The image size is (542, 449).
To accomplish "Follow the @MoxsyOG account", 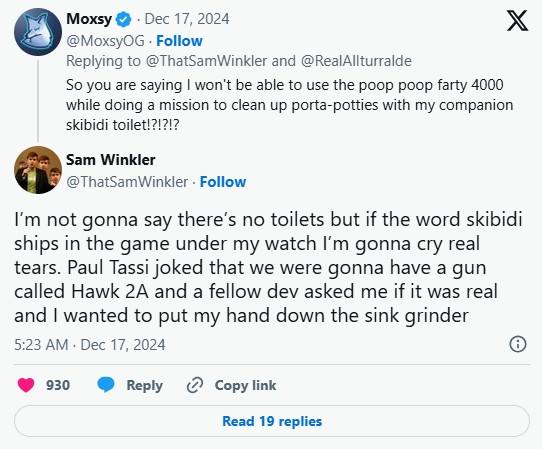I will [x=179, y=41].
